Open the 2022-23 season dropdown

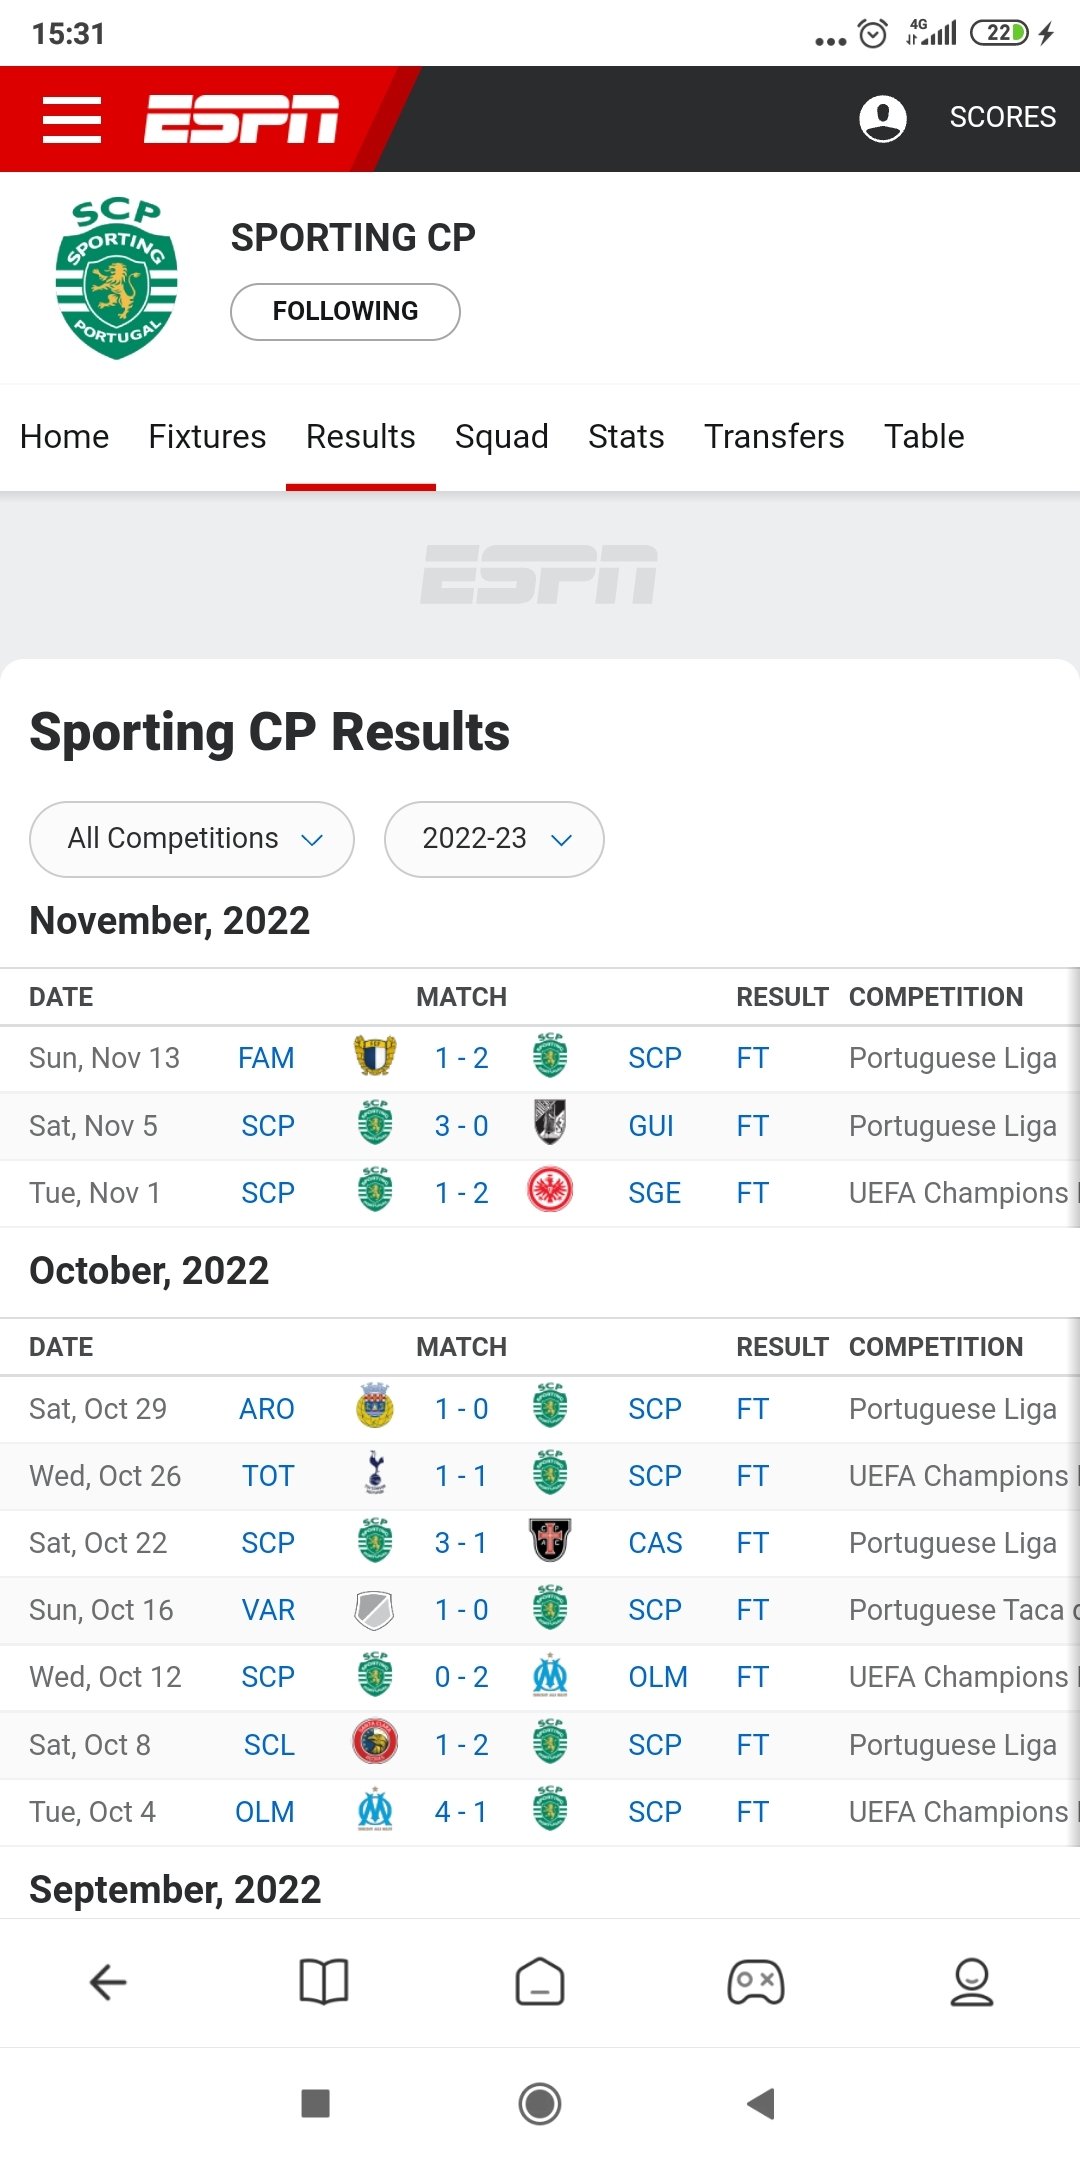point(494,839)
